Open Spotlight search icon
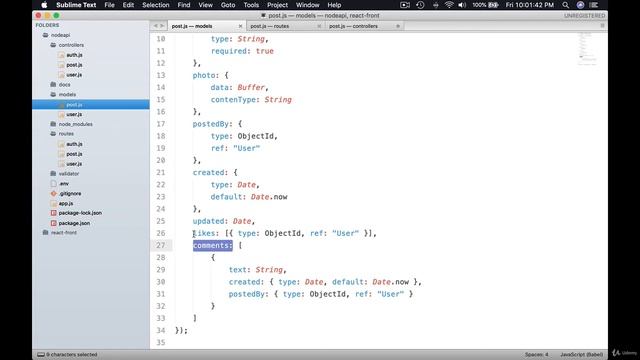This screenshot has width=640, height=360. coord(565,5)
